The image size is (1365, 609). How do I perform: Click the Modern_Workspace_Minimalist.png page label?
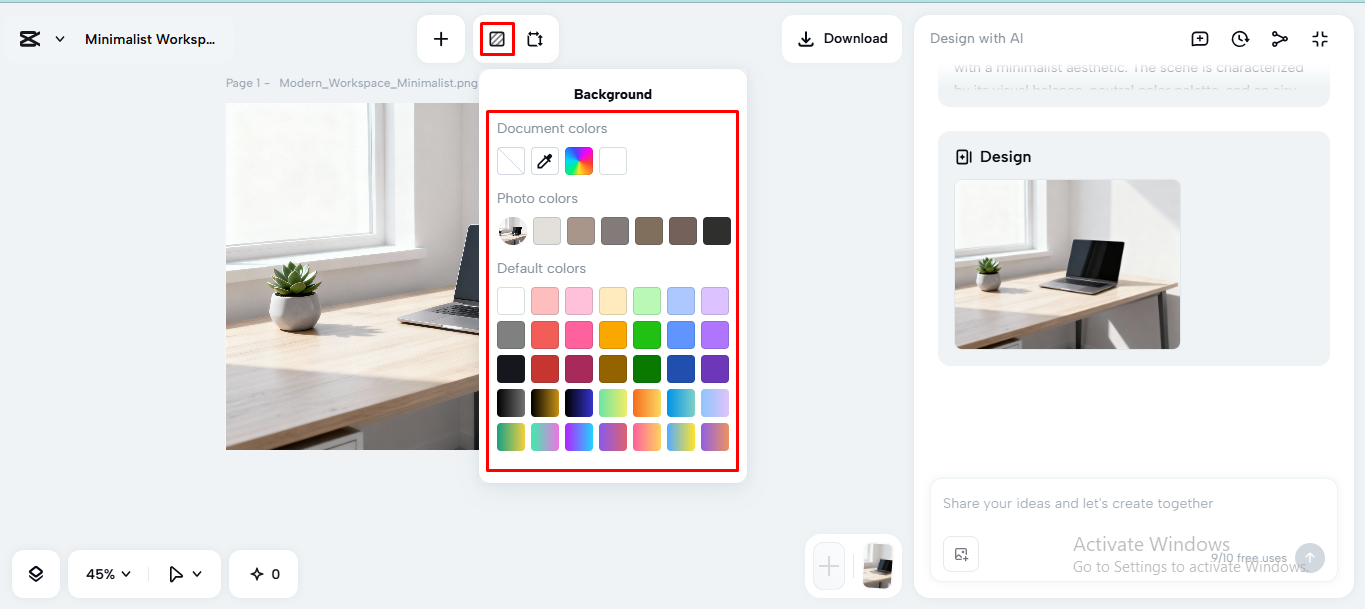pyautogui.click(x=379, y=83)
